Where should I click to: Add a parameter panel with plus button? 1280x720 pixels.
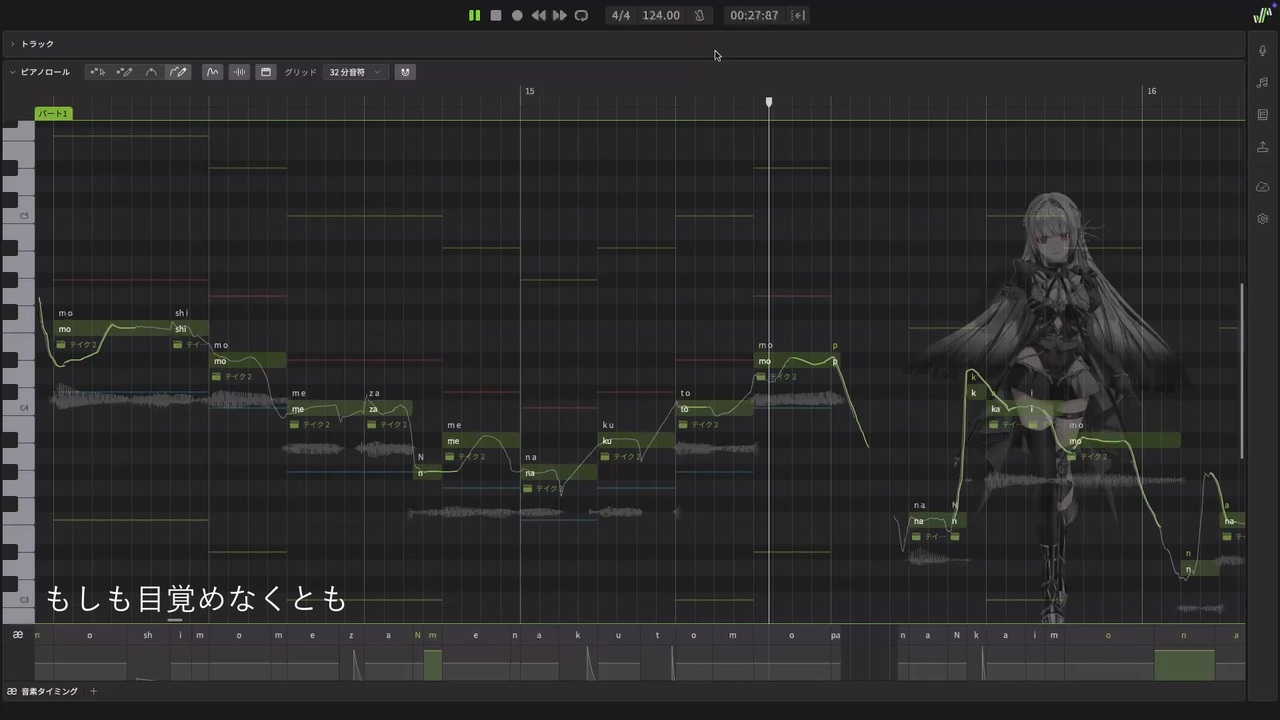[x=94, y=691]
